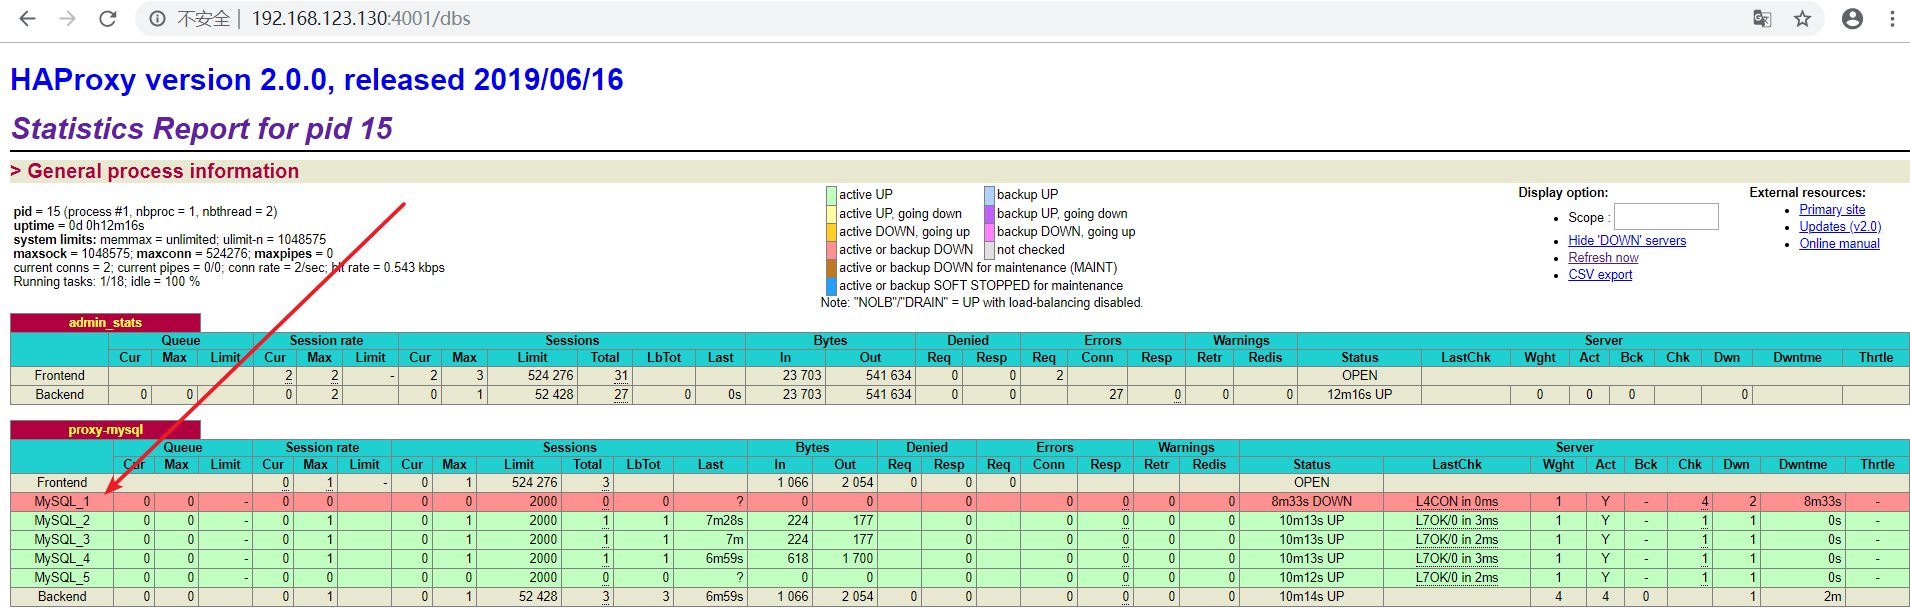
Task: Open the translate page icon
Action: click(x=1762, y=18)
